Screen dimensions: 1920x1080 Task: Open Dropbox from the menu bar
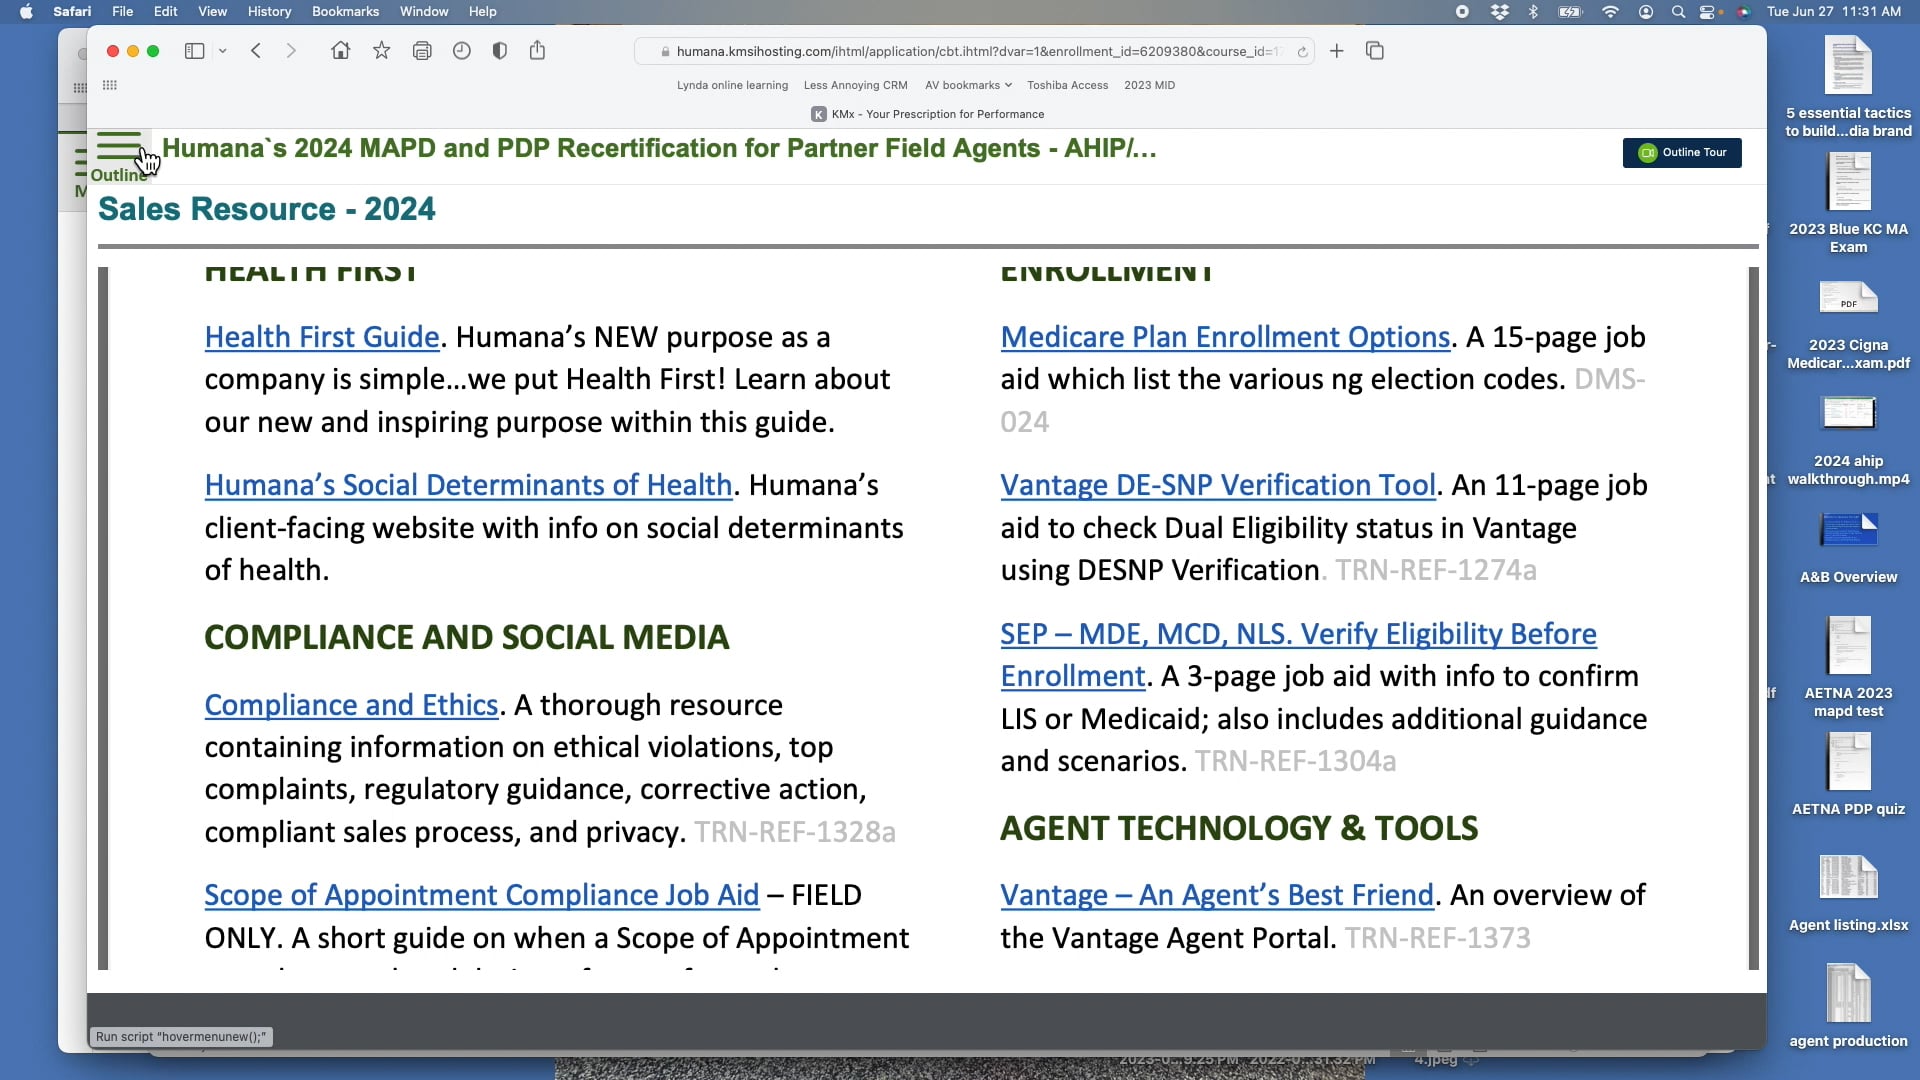1499,12
